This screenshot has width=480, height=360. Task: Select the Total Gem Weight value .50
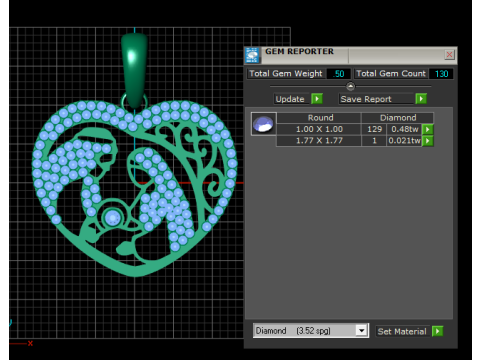[339, 74]
